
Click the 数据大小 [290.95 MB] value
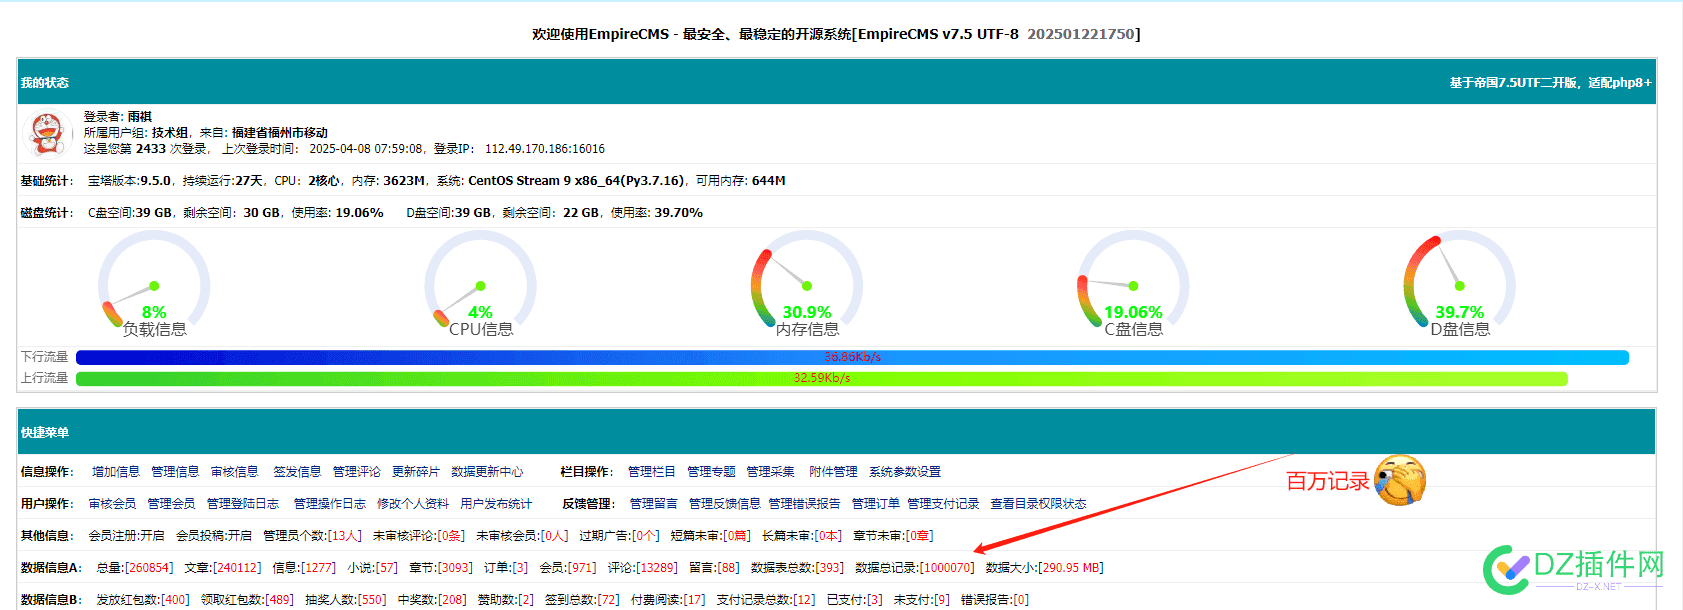click(1070, 568)
